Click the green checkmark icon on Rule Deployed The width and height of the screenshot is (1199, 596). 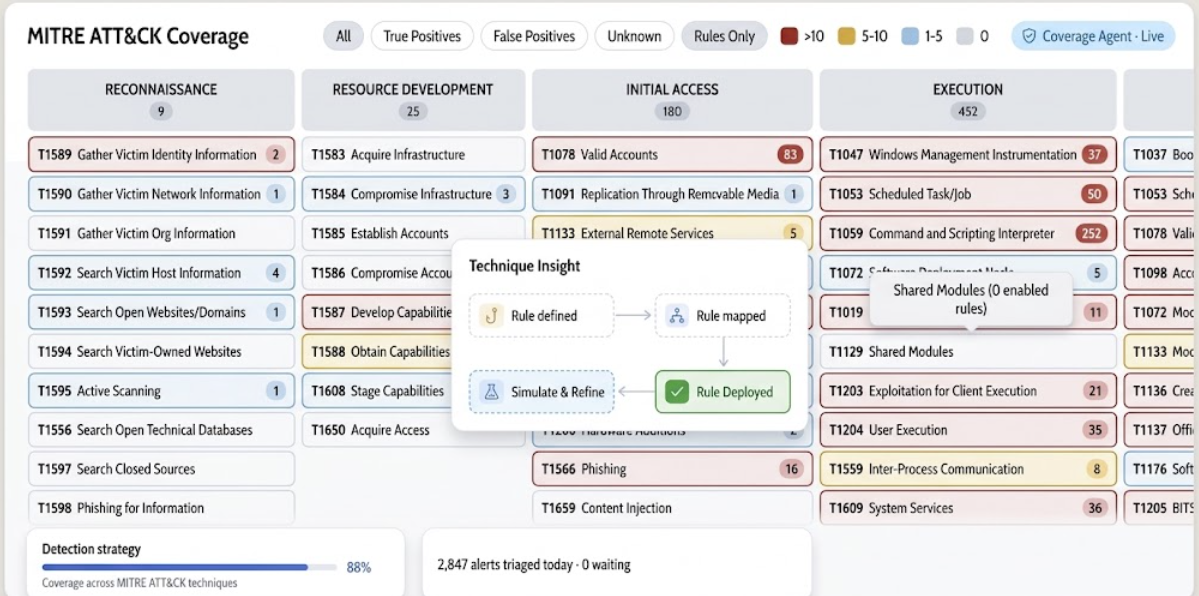pyautogui.click(x=677, y=392)
